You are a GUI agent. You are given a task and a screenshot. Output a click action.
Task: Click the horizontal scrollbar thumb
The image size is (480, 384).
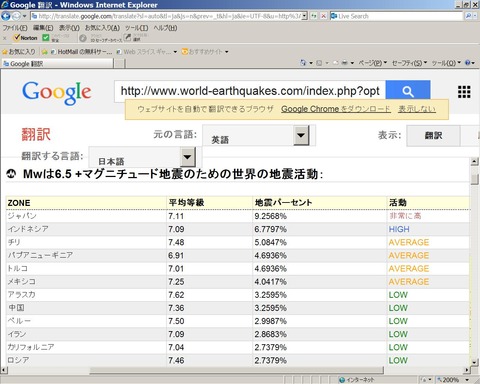237,370
